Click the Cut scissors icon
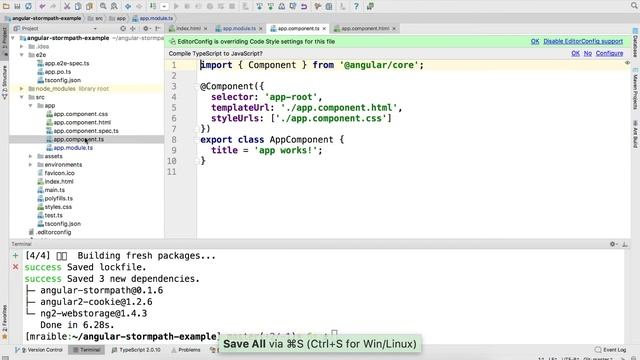The height and width of the screenshot is (360, 640). [67, 7]
